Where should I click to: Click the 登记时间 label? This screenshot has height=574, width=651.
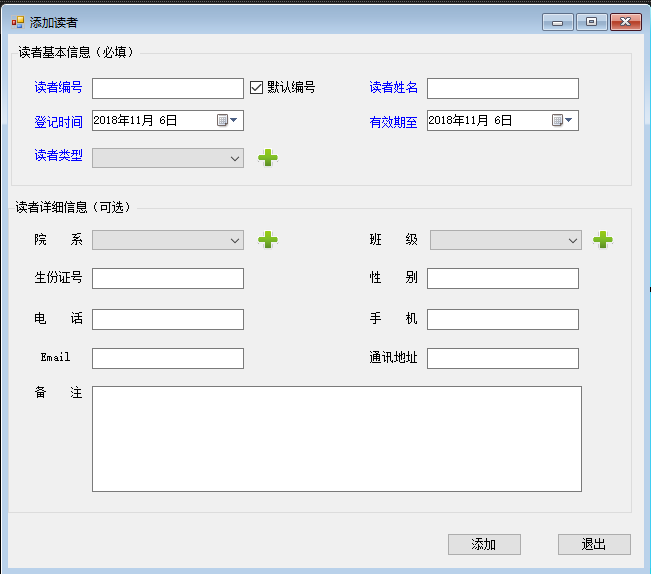tap(58, 122)
